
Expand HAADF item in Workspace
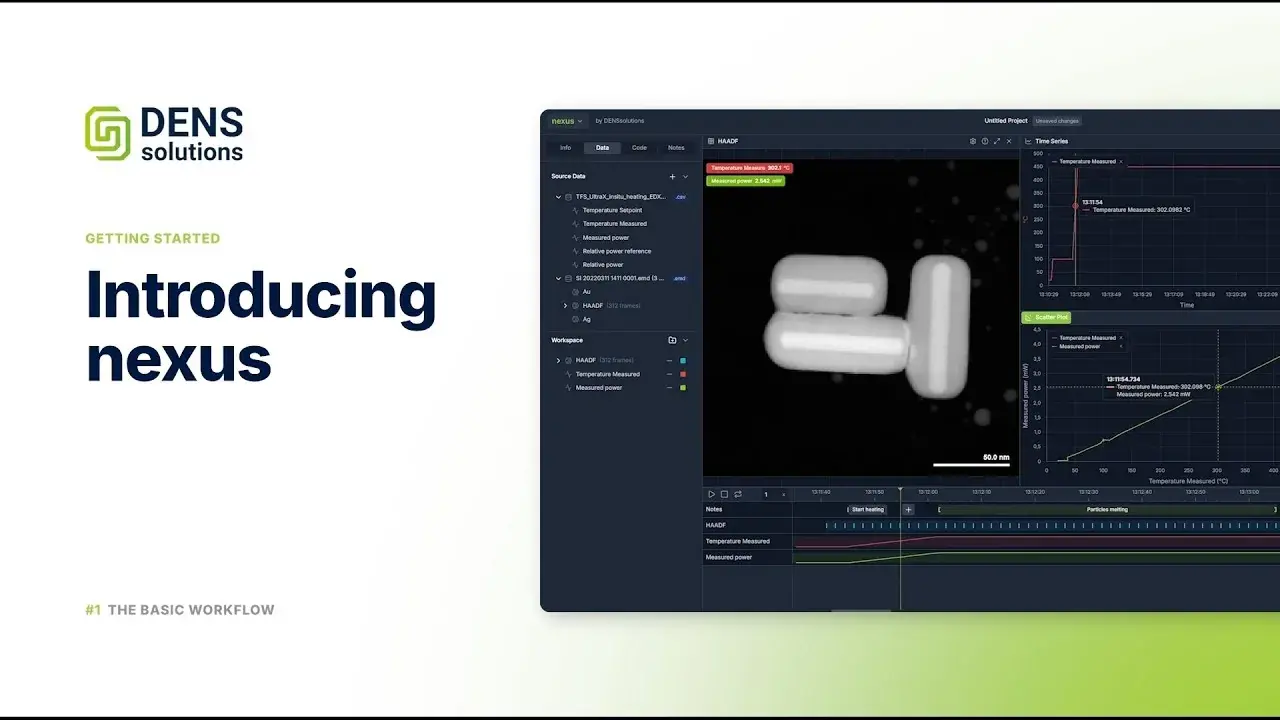click(x=558, y=360)
